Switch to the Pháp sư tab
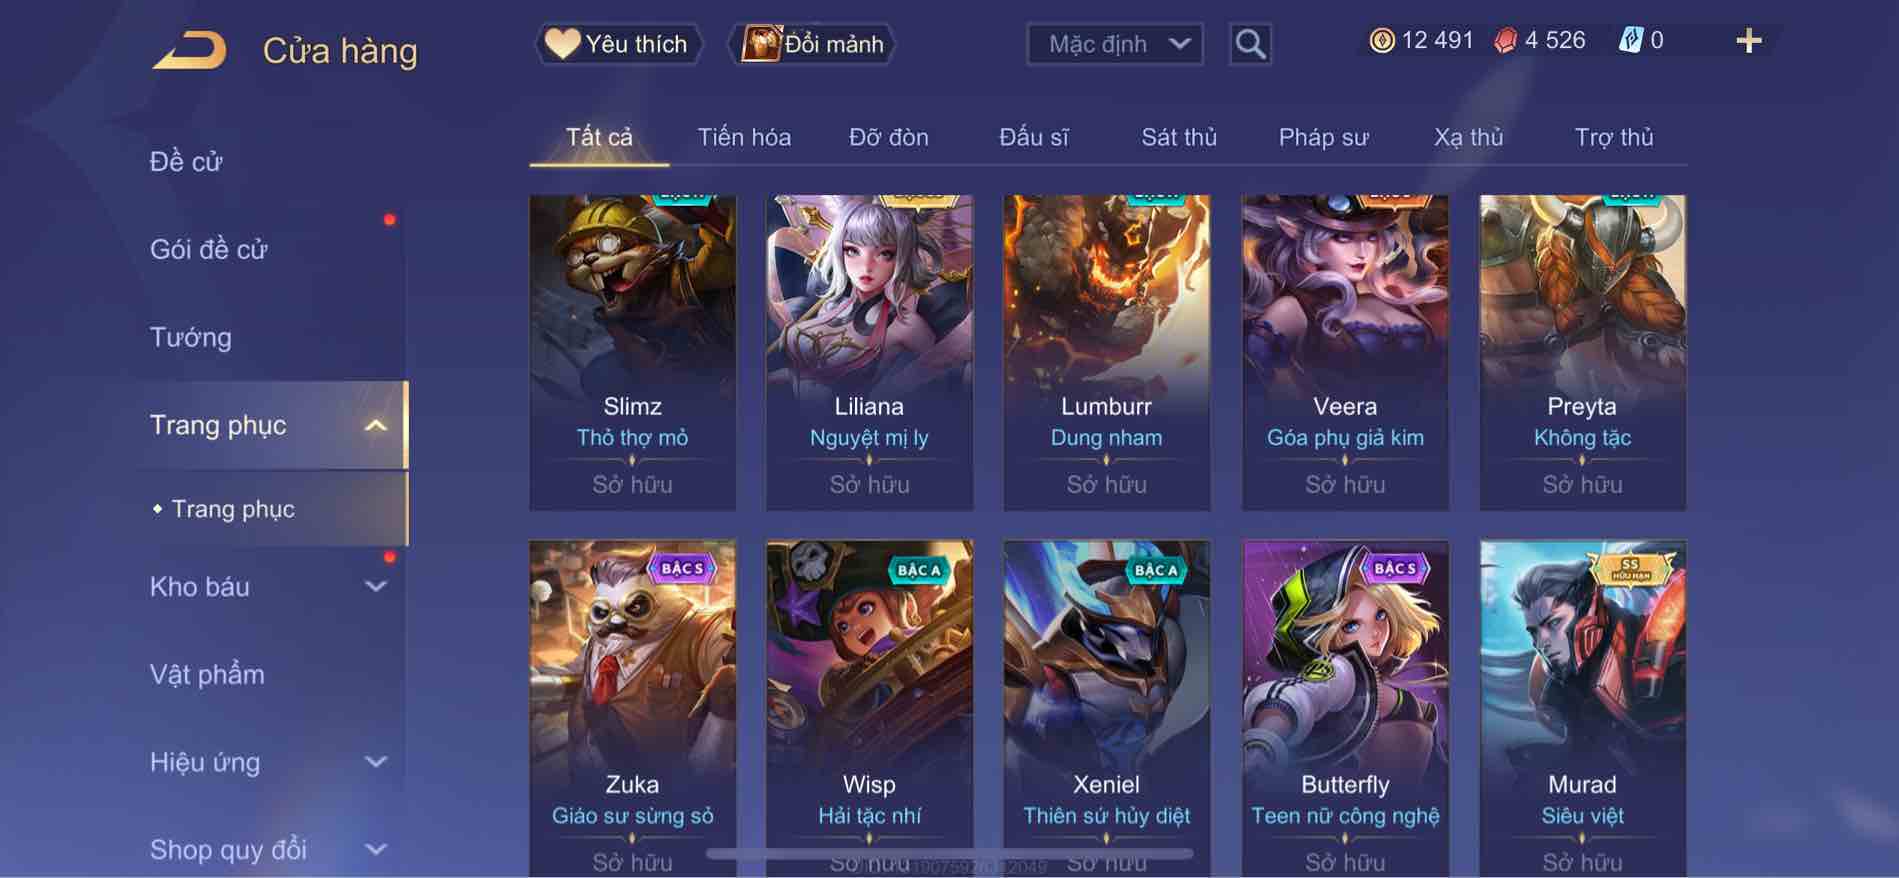1899x878 pixels. [x=1323, y=137]
